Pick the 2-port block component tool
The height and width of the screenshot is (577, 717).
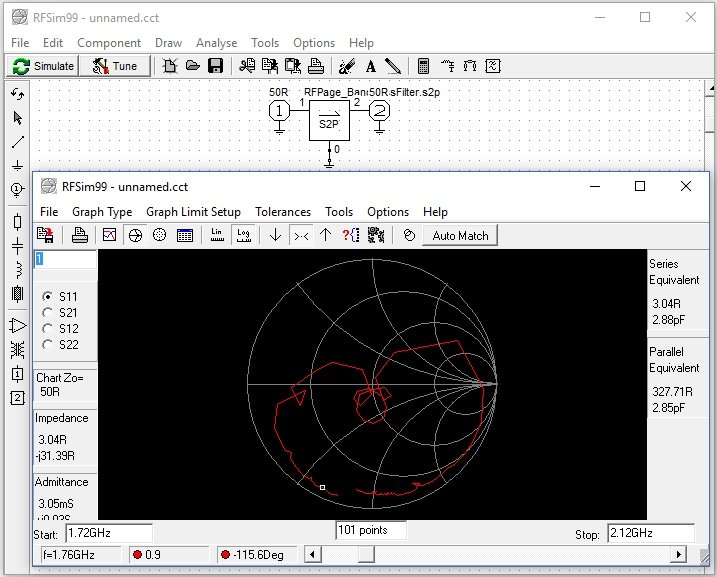pos(17,398)
